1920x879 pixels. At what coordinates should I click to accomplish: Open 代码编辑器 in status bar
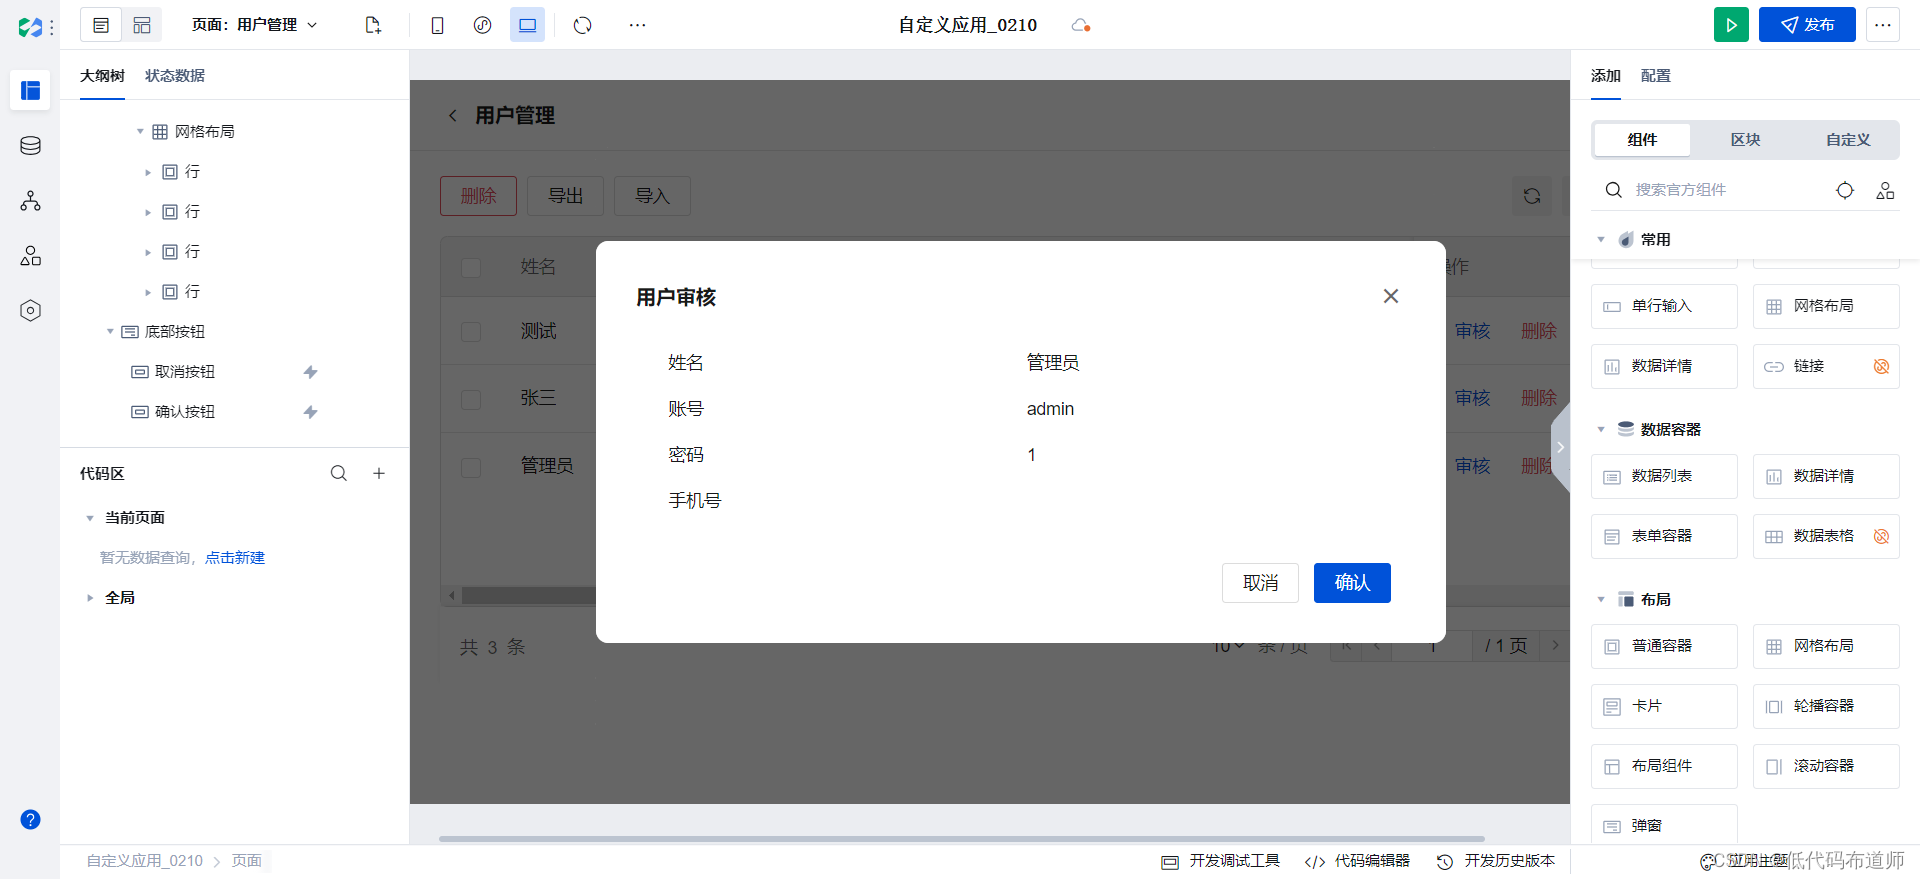pos(1357,861)
